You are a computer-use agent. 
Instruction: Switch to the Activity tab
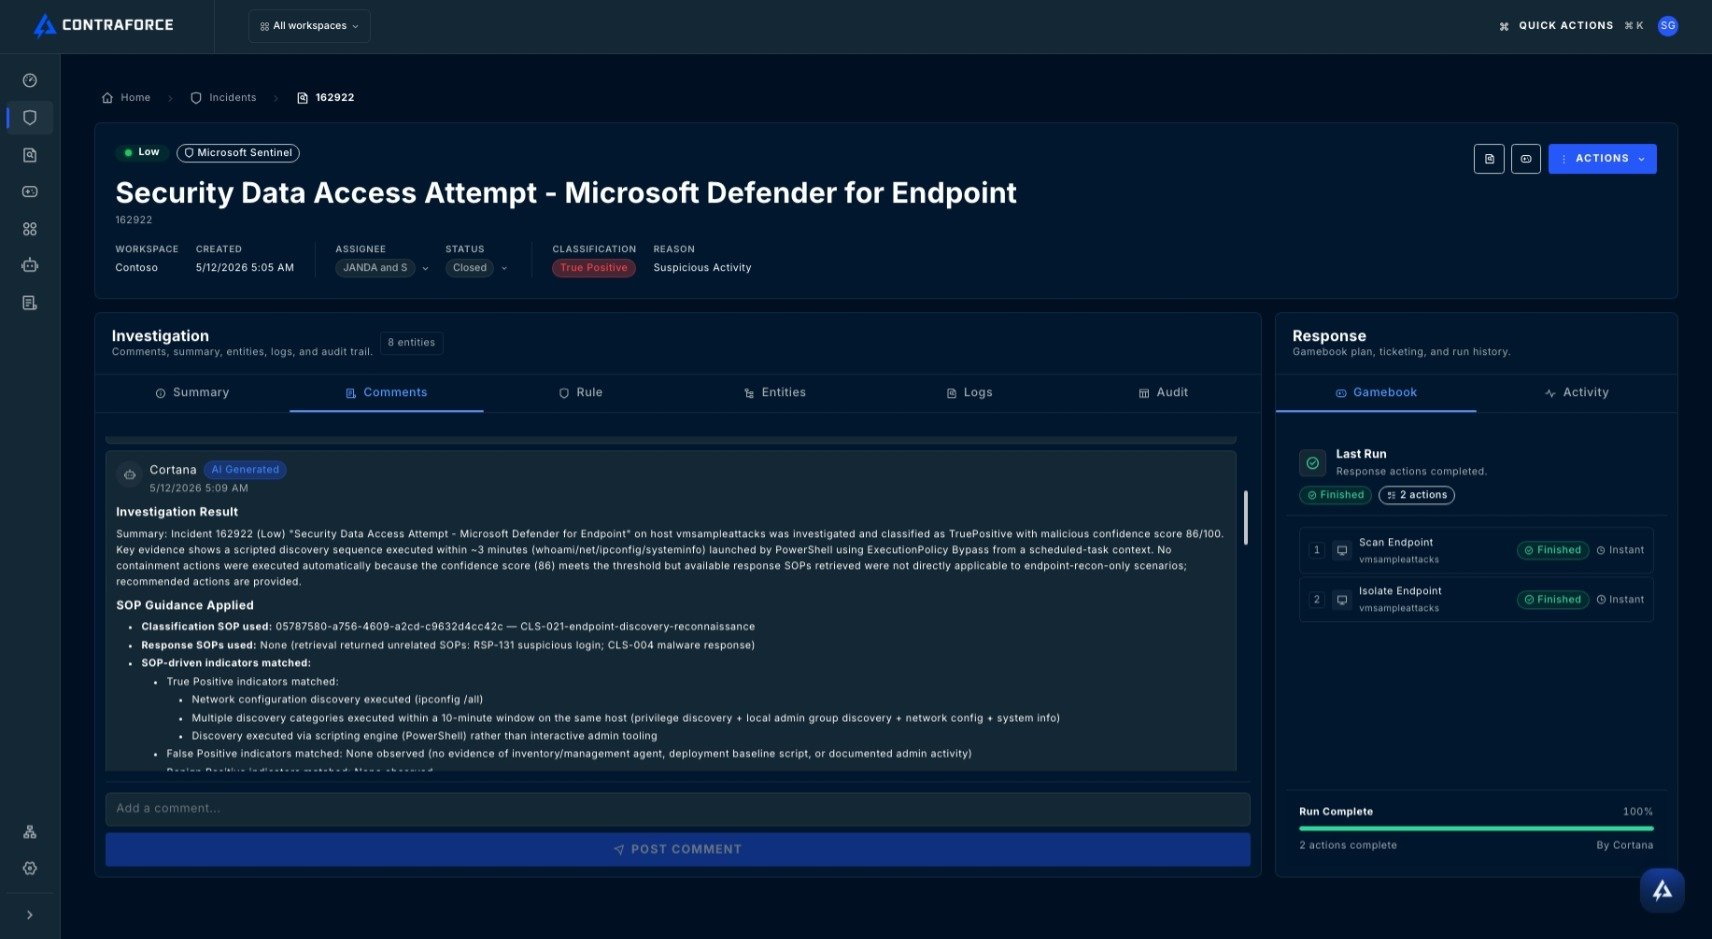pyautogui.click(x=1577, y=393)
